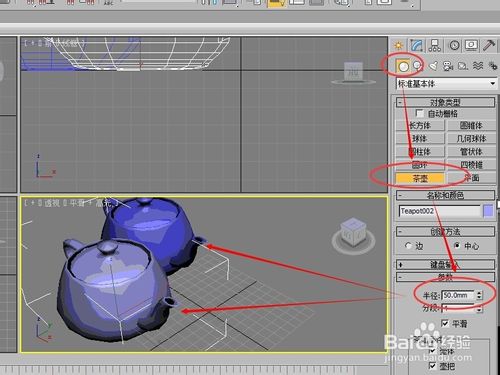Click the 分段 value field
The image size is (500, 375).
458,309
